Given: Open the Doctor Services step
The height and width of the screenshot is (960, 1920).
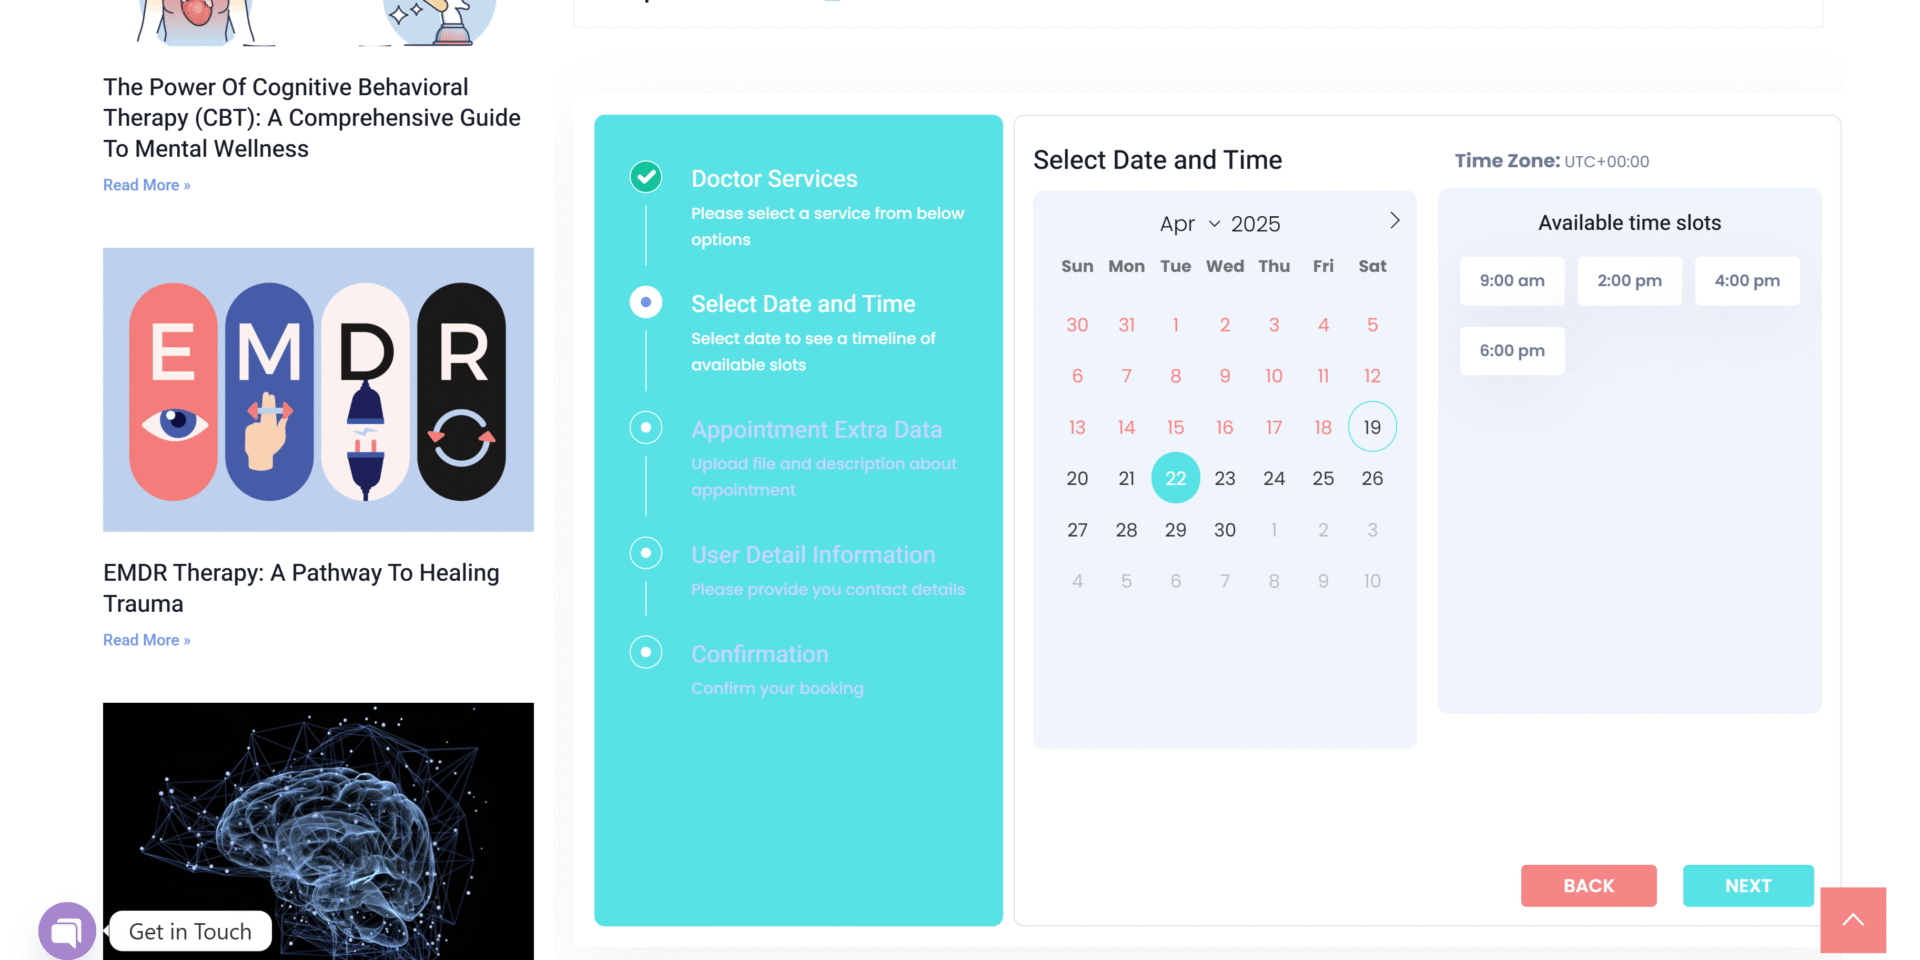Looking at the screenshot, I should [774, 179].
